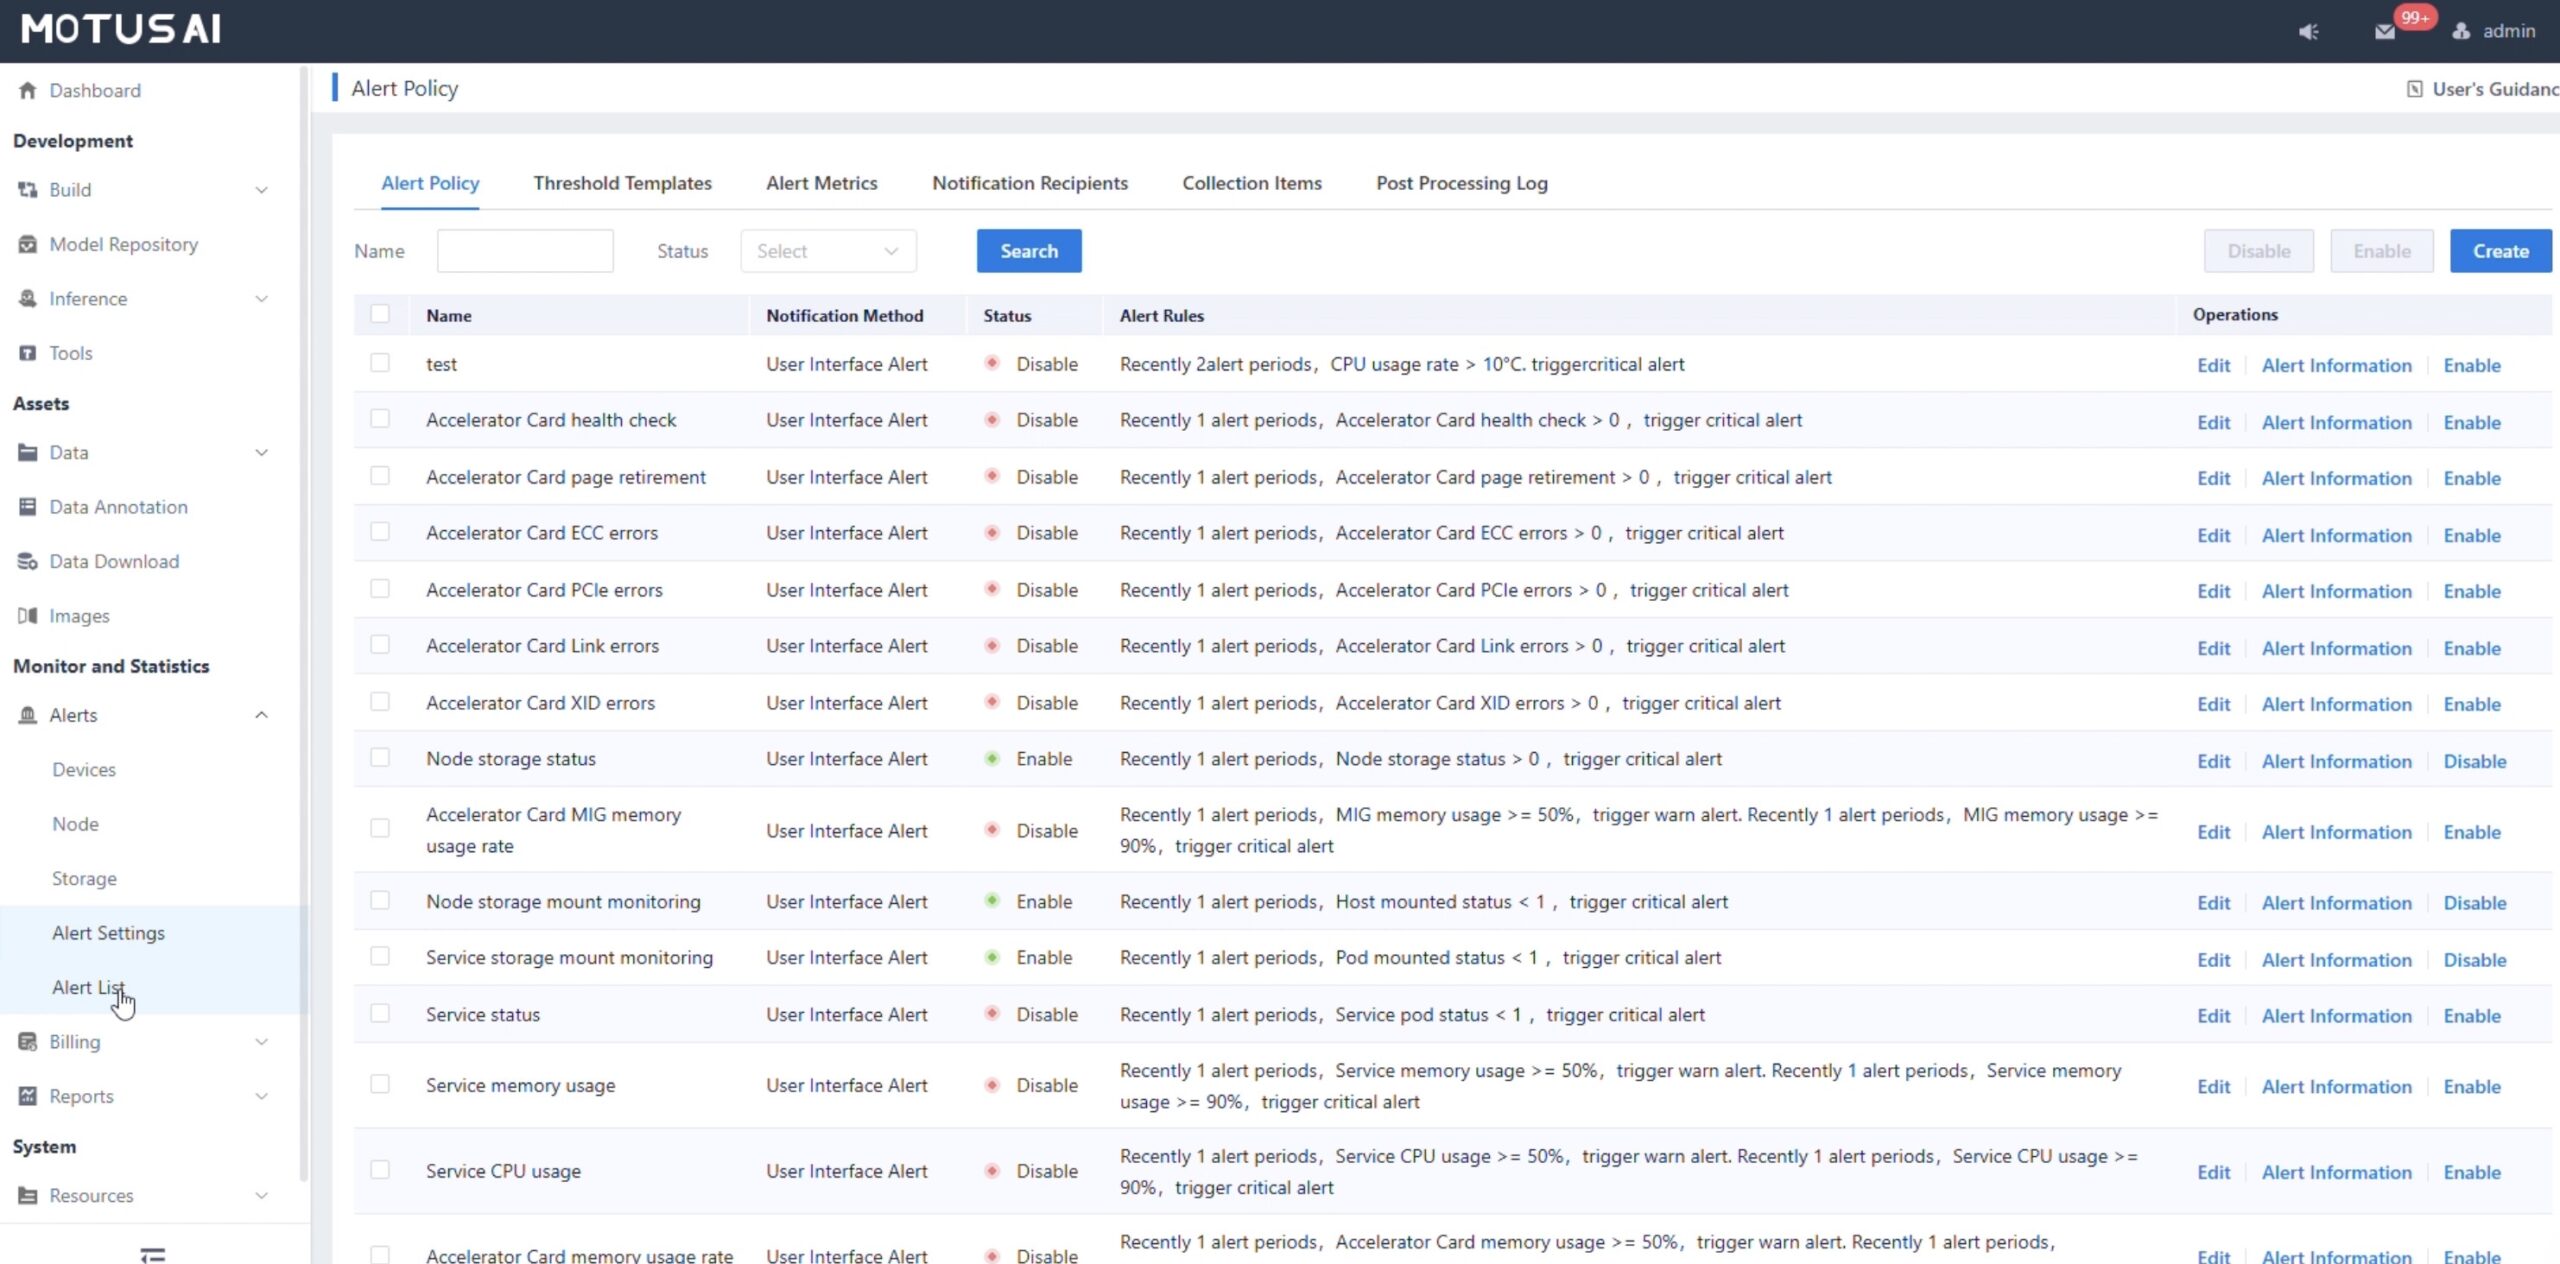Click the mail notifications envelope icon

pos(2384,31)
